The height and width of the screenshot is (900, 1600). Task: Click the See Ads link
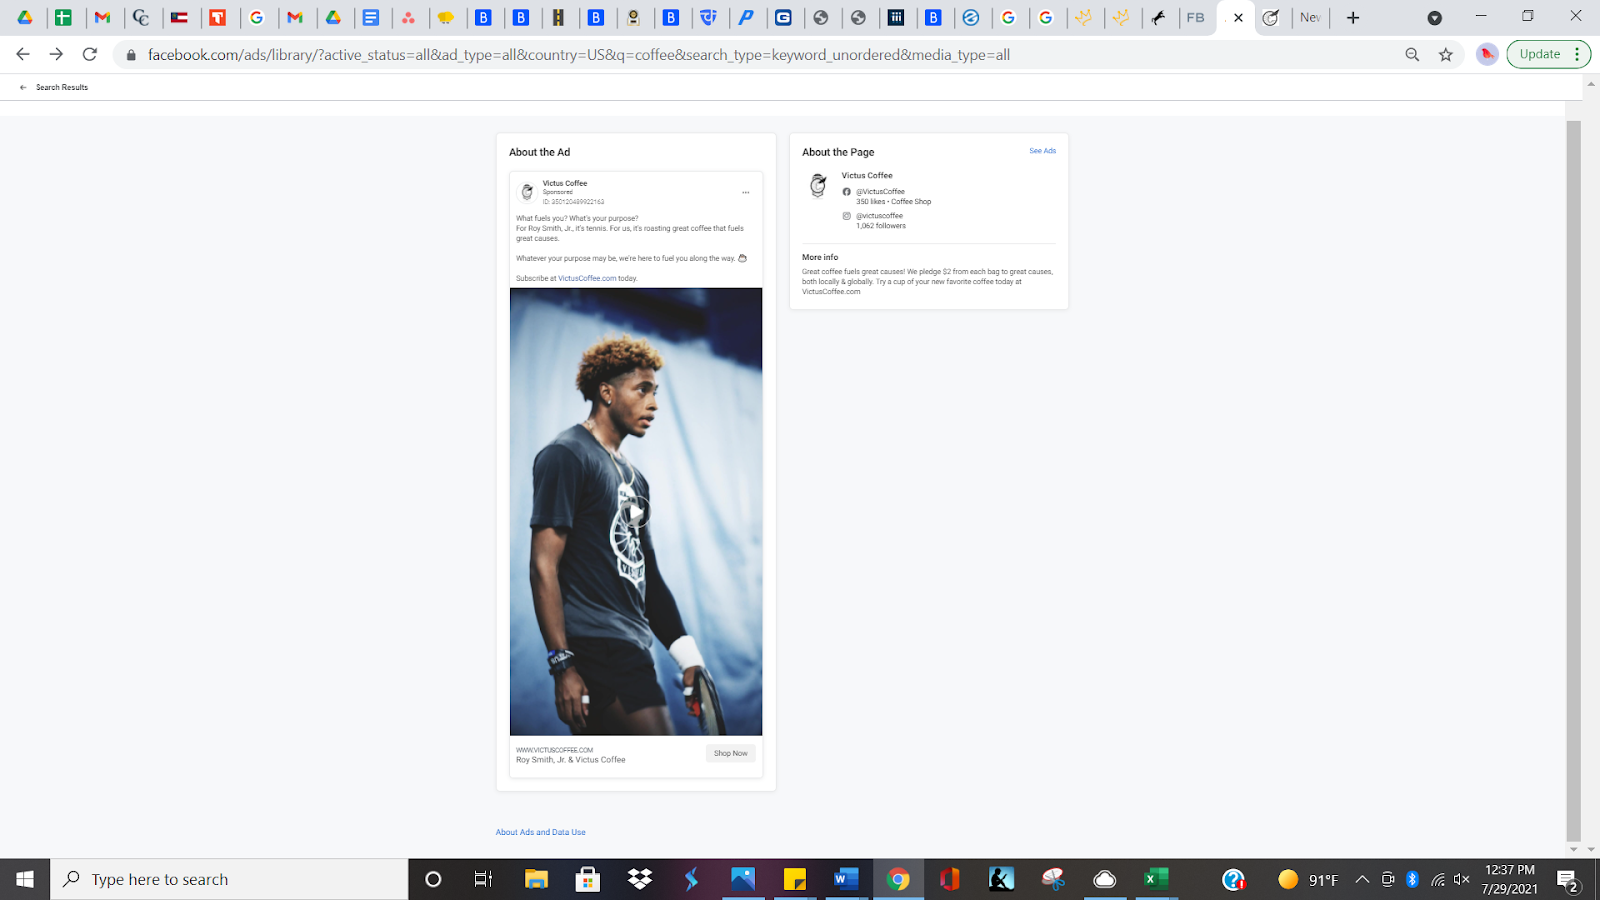tap(1042, 151)
